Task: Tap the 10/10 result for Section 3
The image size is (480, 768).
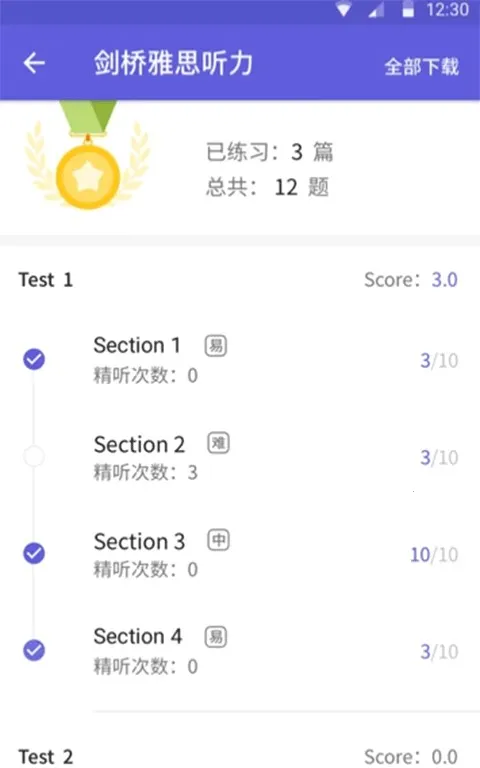Action: pyautogui.click(x=434, y=554)
